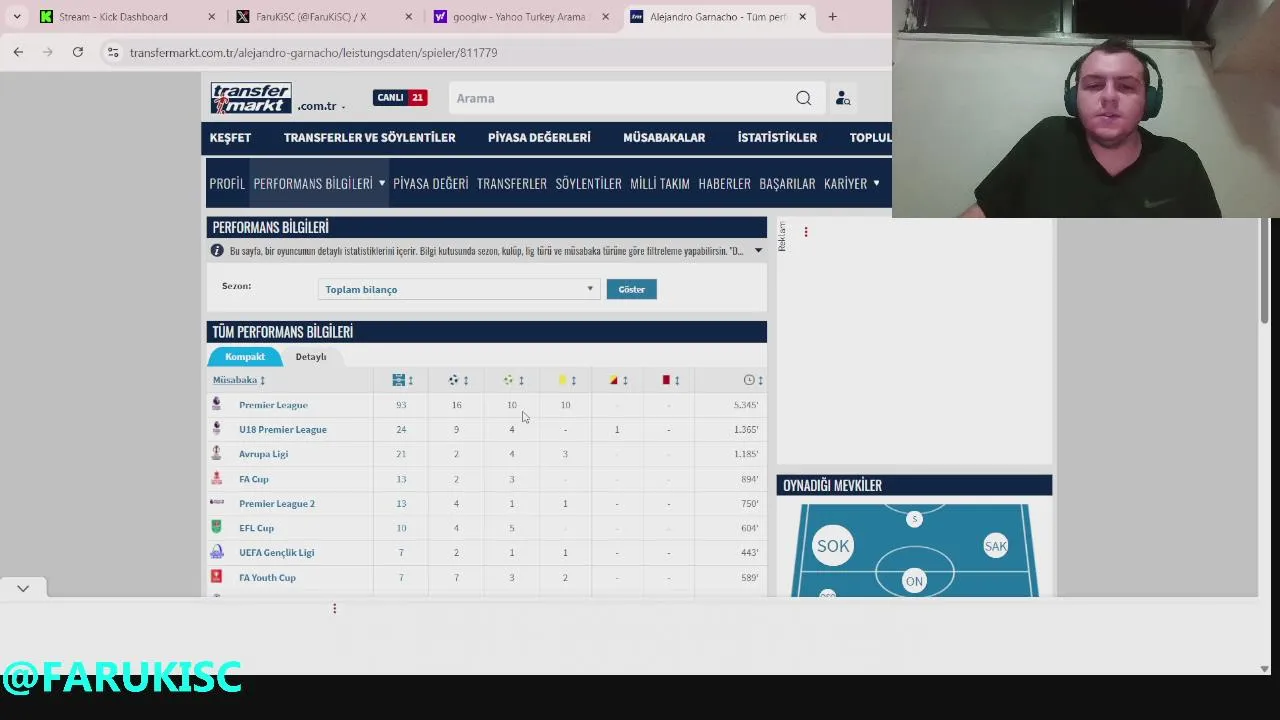
Task: Sort by yellow cards column icon
Action: 563,380
